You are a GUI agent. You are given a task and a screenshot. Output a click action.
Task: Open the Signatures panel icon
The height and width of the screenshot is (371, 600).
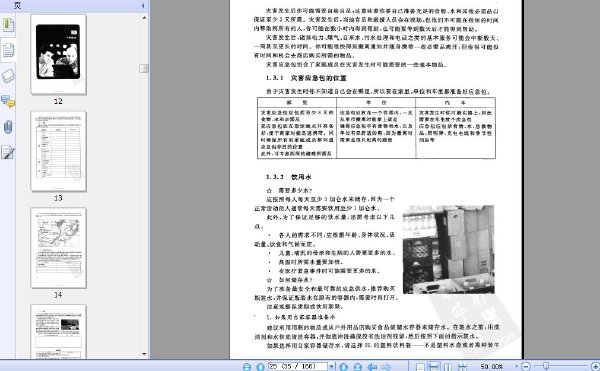click(8, 152)
